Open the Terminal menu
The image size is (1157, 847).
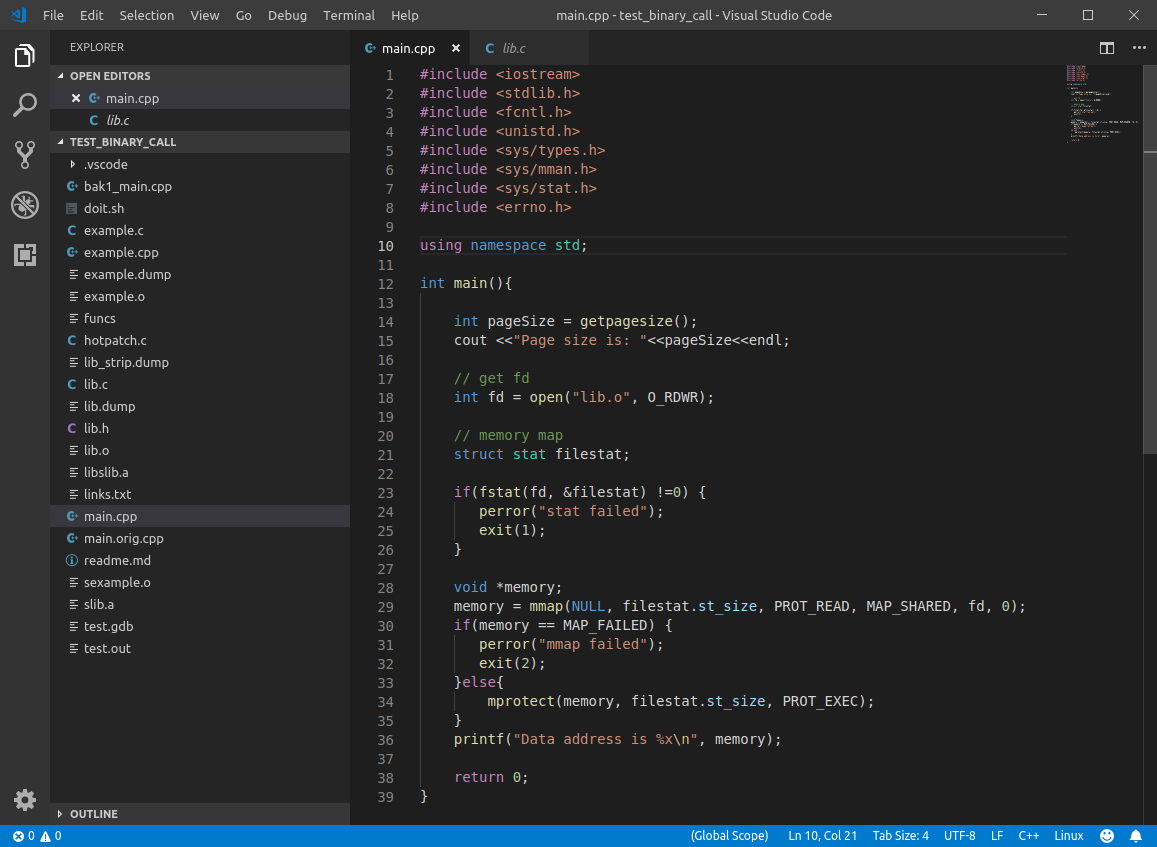[x=349, y=15]
